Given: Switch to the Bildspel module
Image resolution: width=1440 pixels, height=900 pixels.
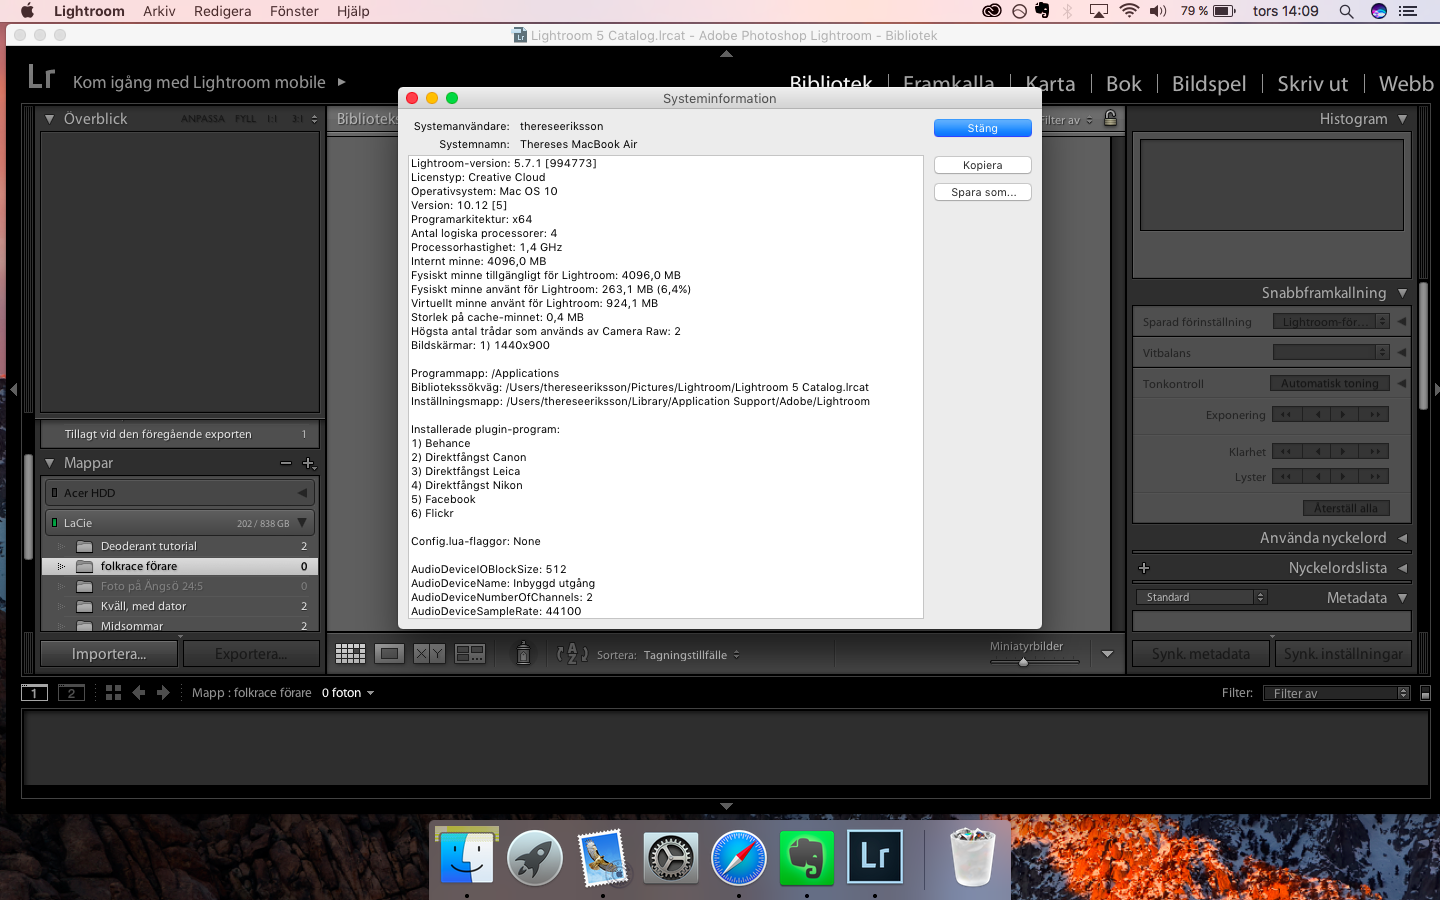Looking at the screenshot, I should pos(1209,84).
